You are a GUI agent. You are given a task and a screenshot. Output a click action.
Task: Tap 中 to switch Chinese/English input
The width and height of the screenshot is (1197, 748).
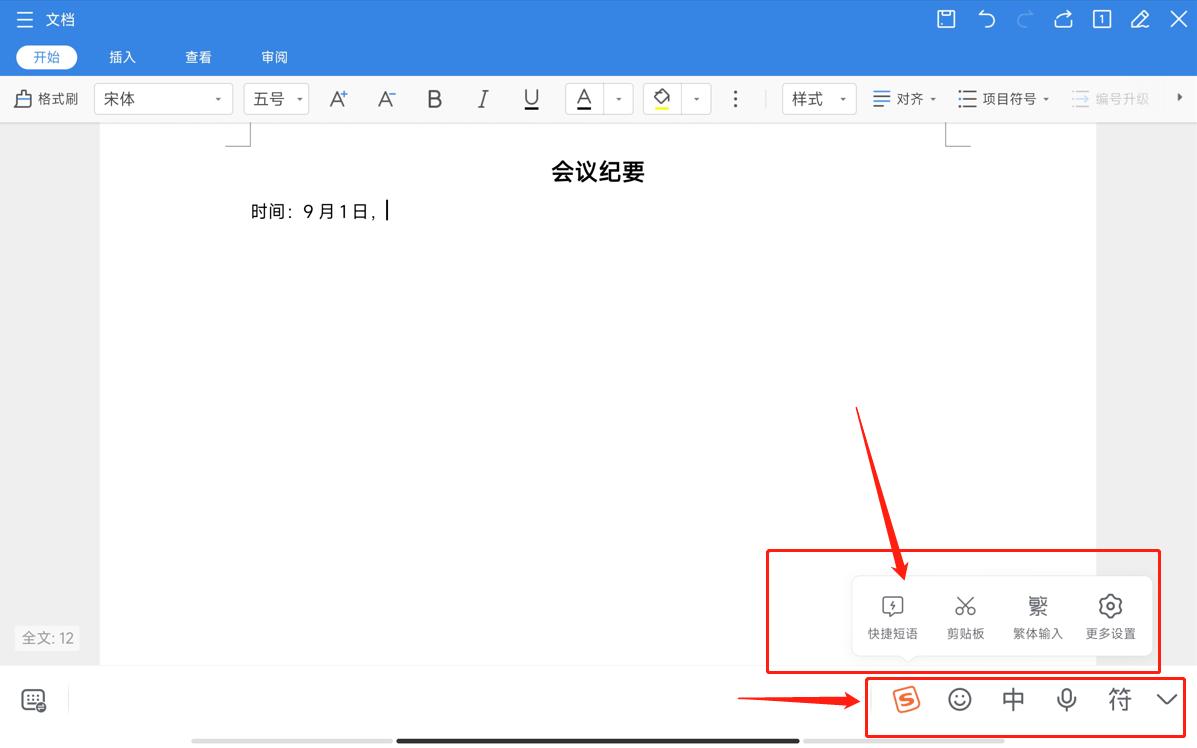tap(1013, 700)
